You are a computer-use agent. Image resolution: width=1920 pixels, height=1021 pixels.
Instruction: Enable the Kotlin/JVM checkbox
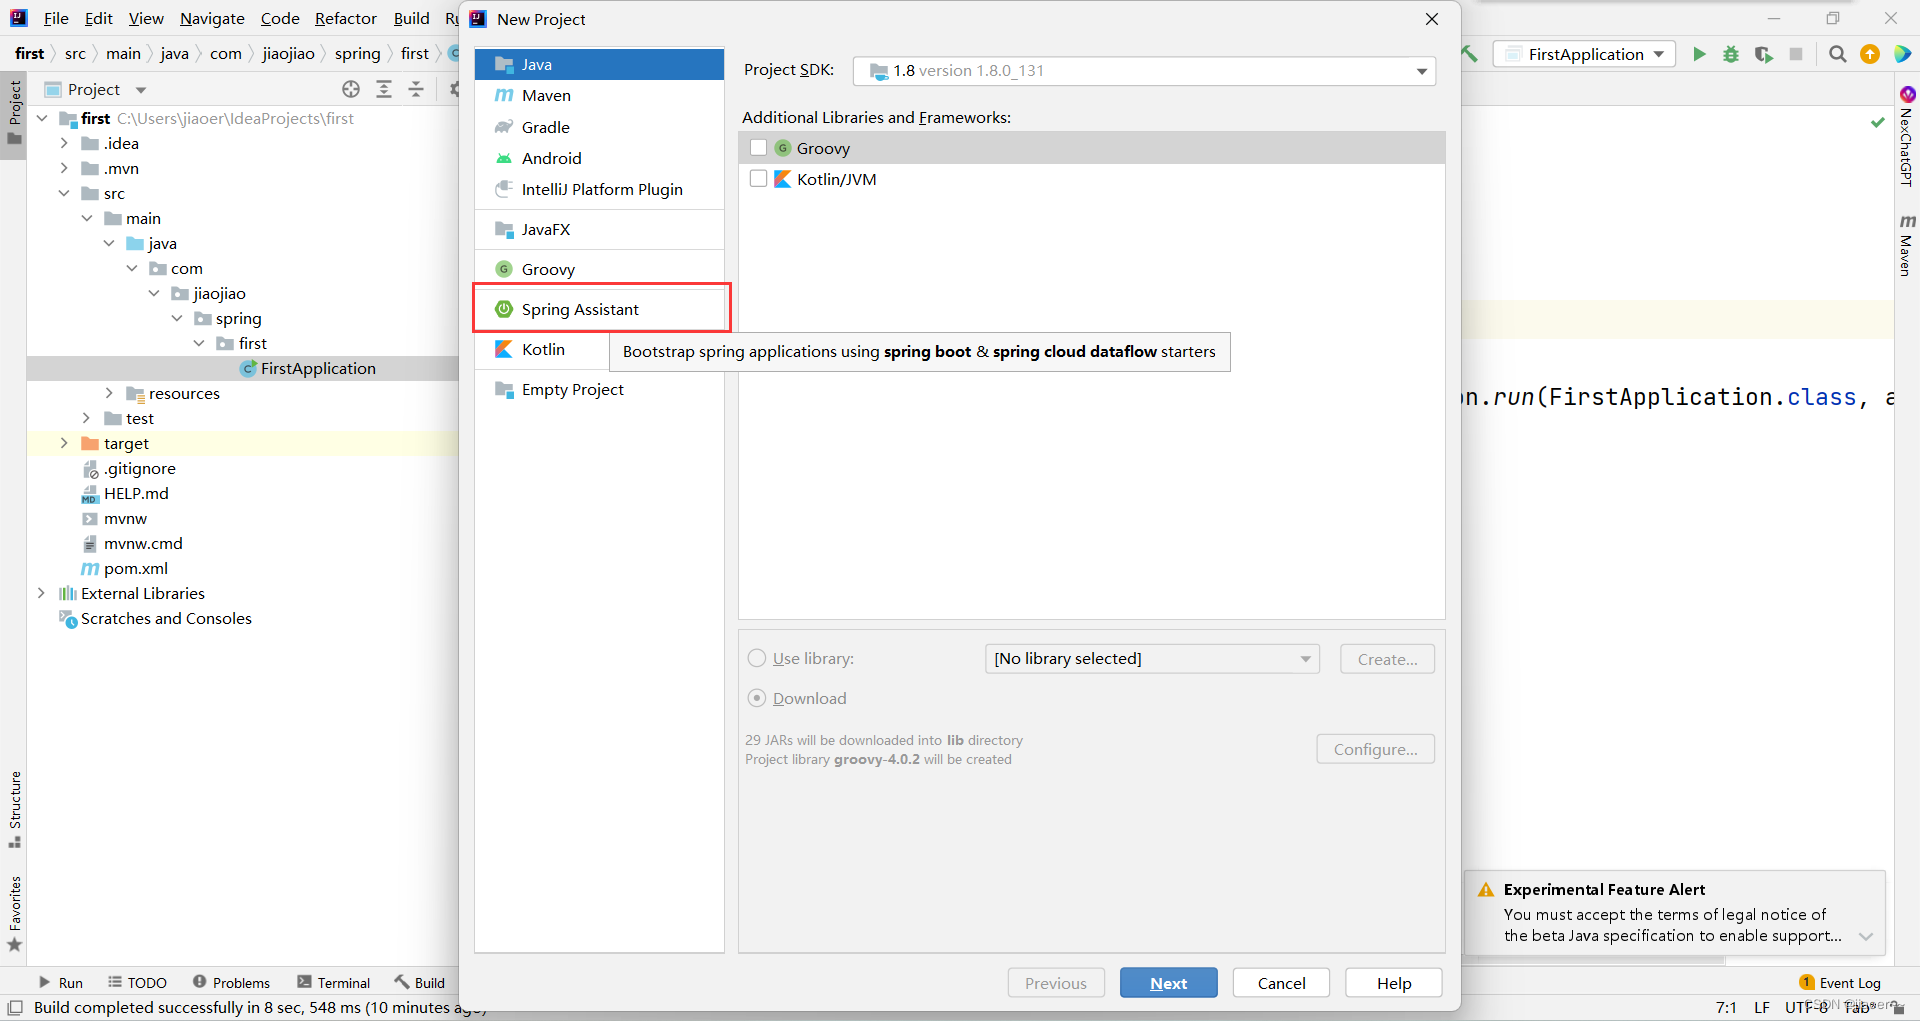pos(758,179)
